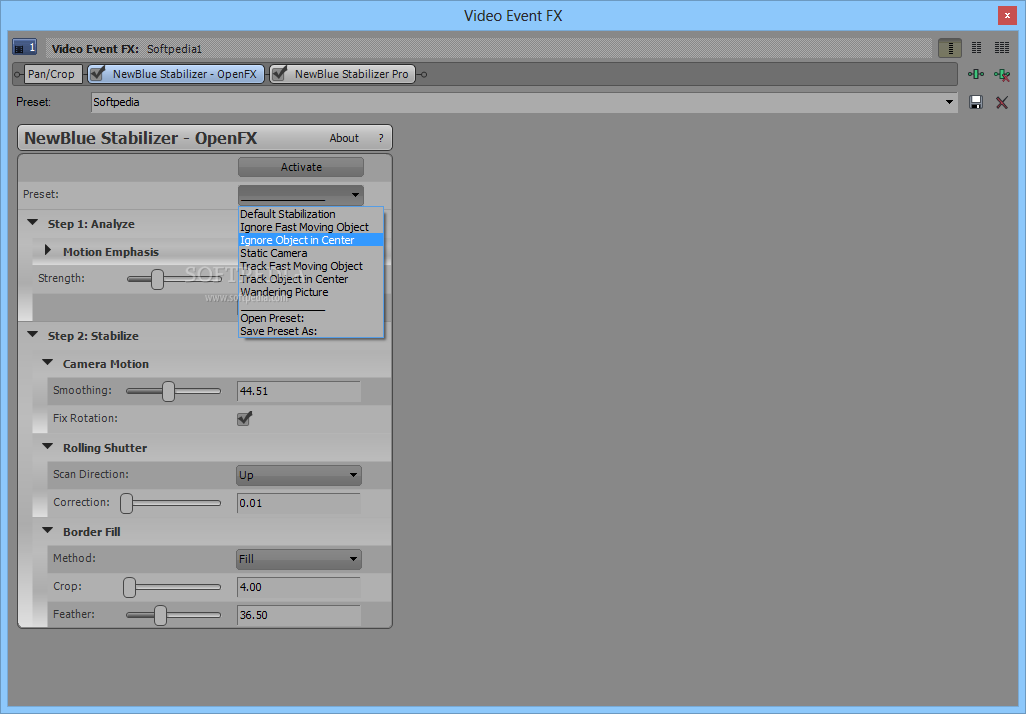The image size is (1026, 714).
Task: Switch to three-column plug-in layout icon
Action: click(x=1002, y=48)
